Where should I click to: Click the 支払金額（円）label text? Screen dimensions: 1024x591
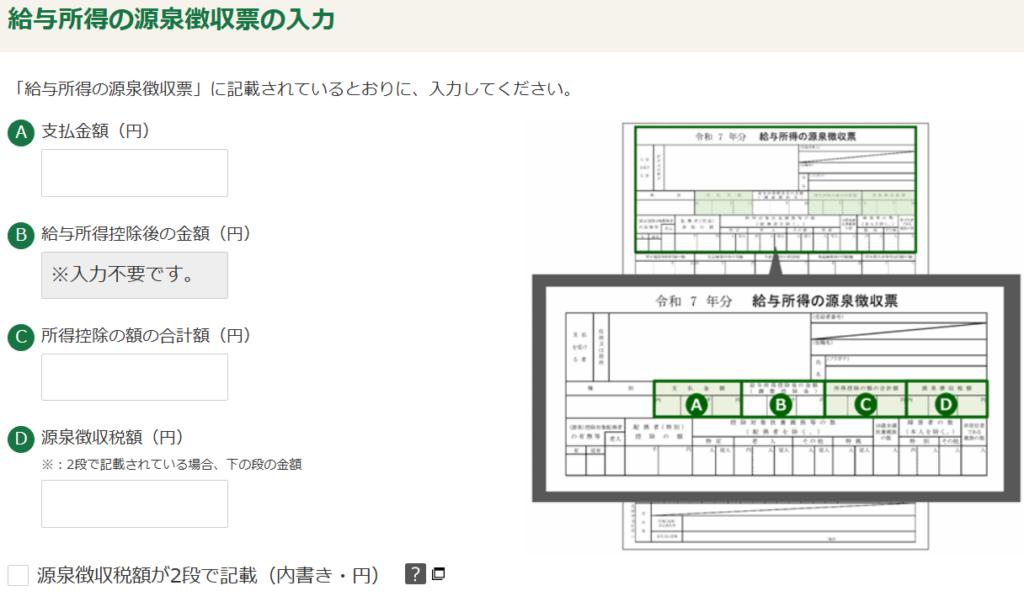[x=96, y=131]
